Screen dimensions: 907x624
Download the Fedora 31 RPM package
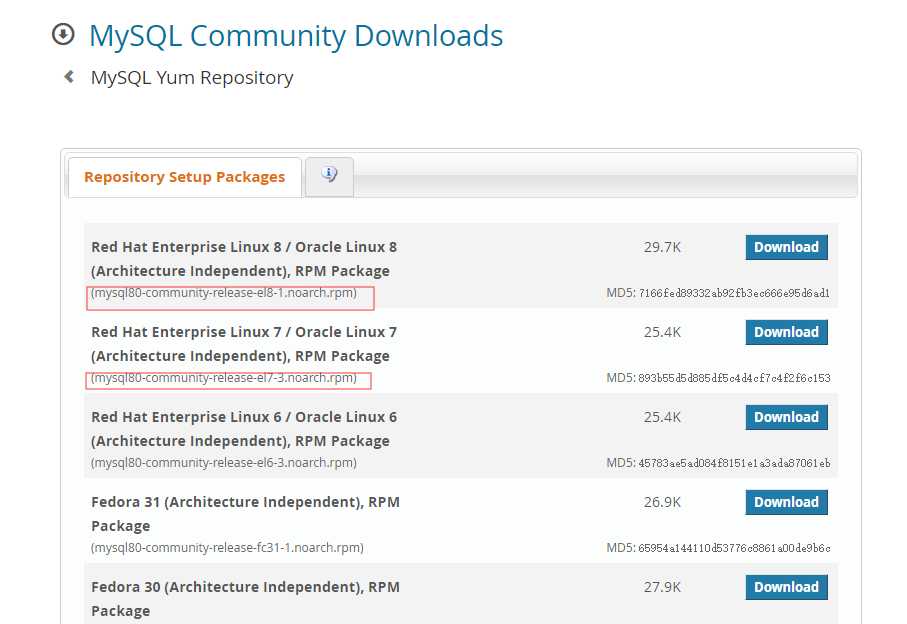(x=786, y=502)
